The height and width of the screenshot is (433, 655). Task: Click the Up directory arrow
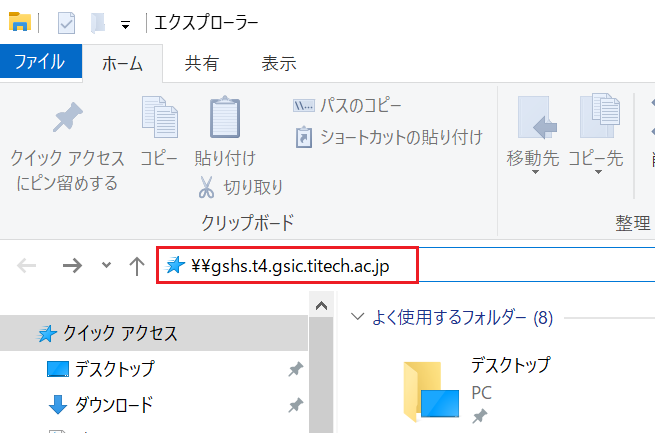(137, 266)
